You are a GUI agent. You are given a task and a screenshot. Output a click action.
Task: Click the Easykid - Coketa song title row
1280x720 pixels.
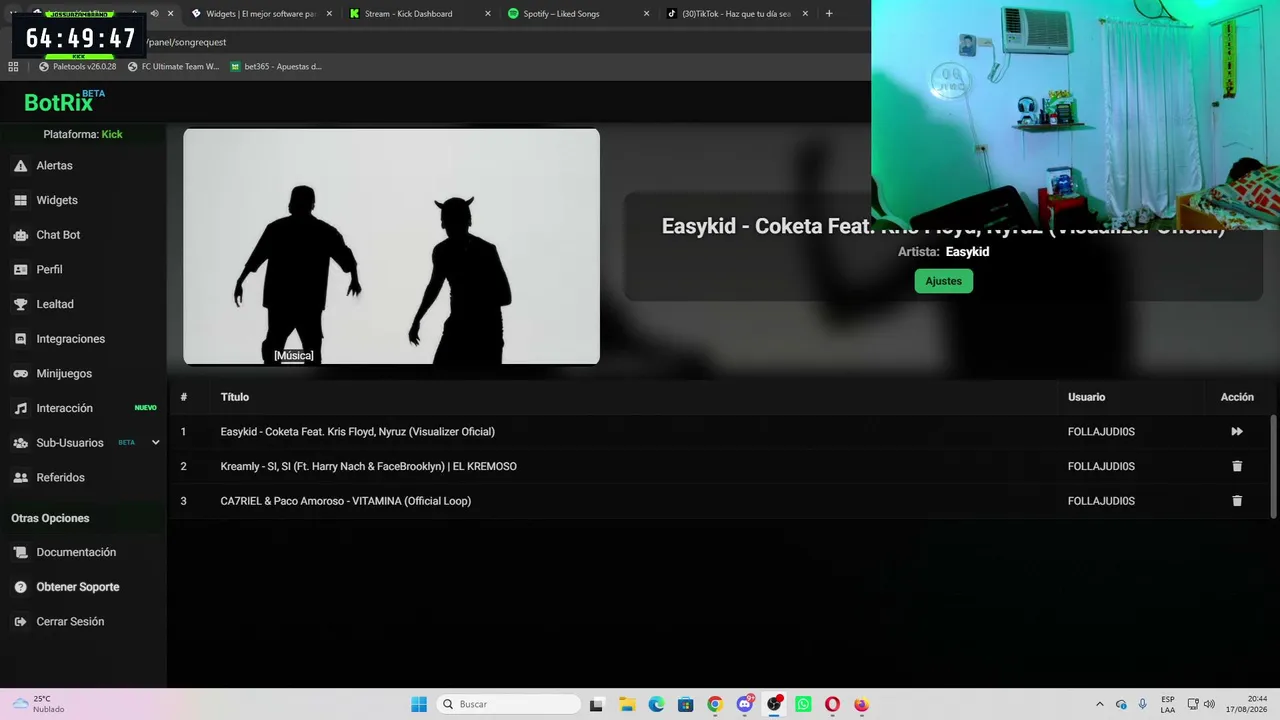[357, 432]
